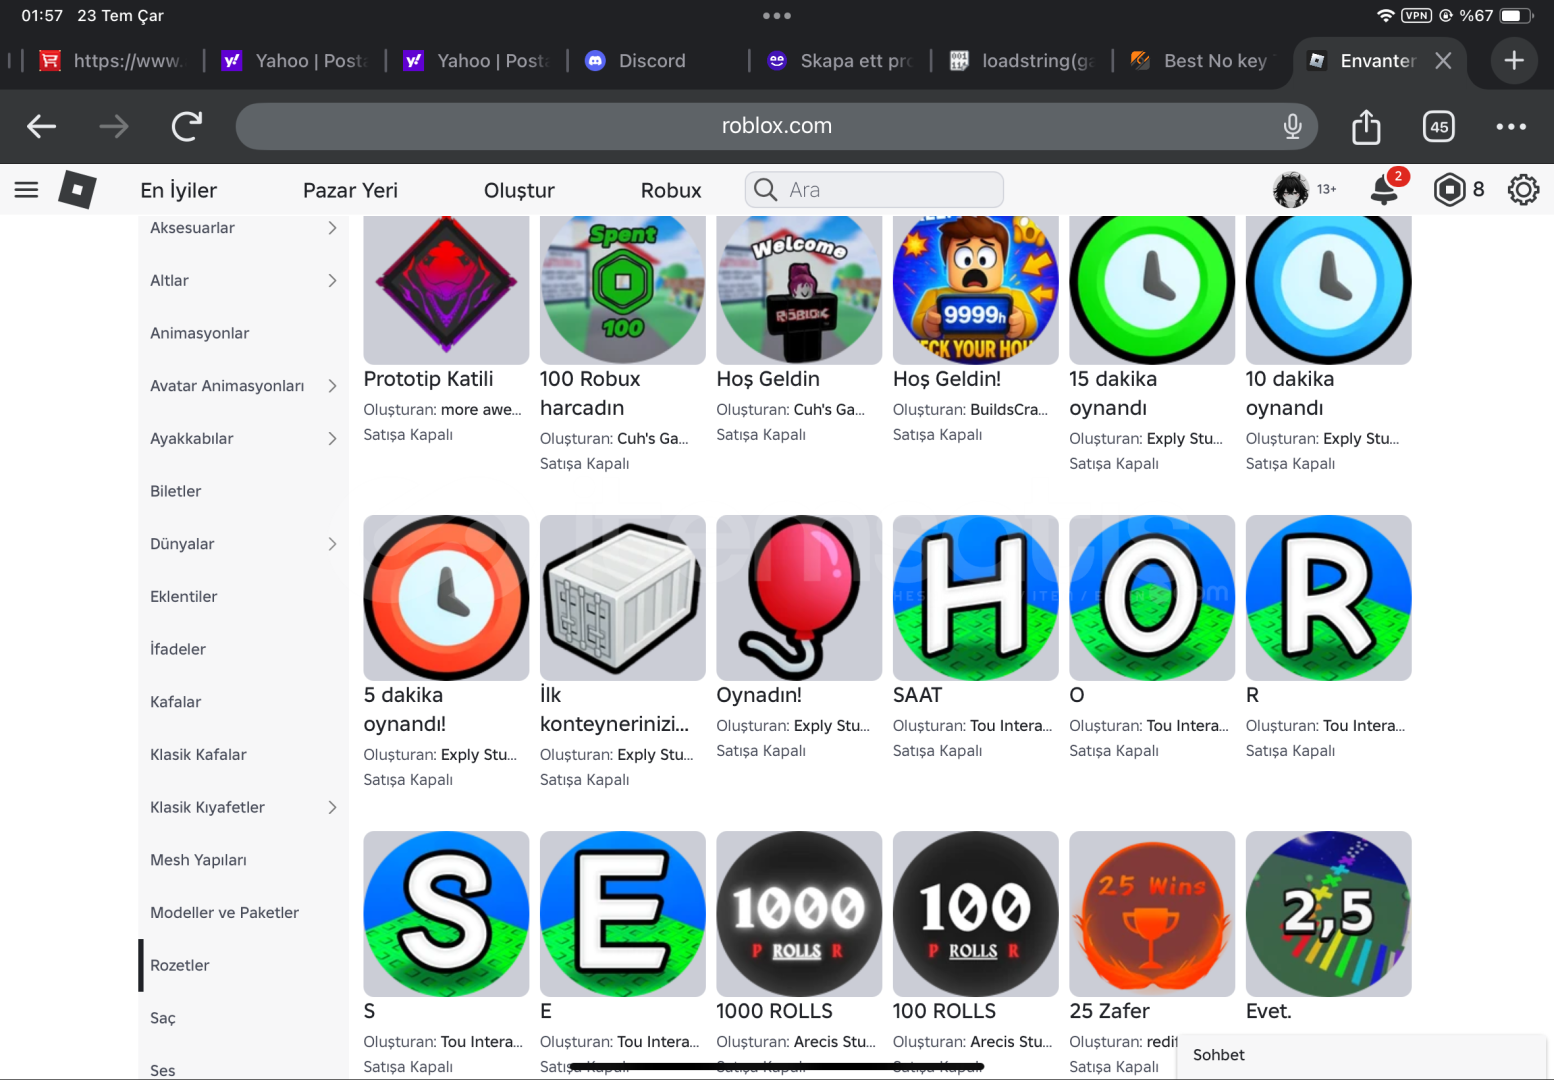Open Oluştur in navigation bar

(x=519, y=190)
